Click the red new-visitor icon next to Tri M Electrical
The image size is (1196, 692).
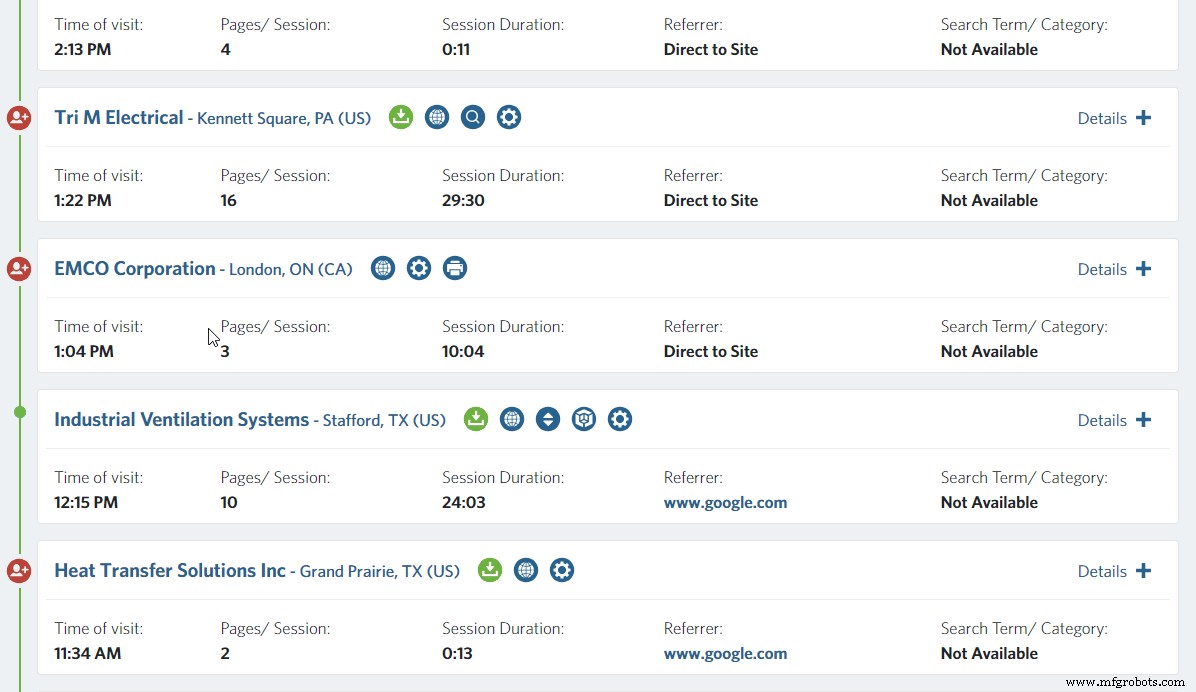[19, 118]
